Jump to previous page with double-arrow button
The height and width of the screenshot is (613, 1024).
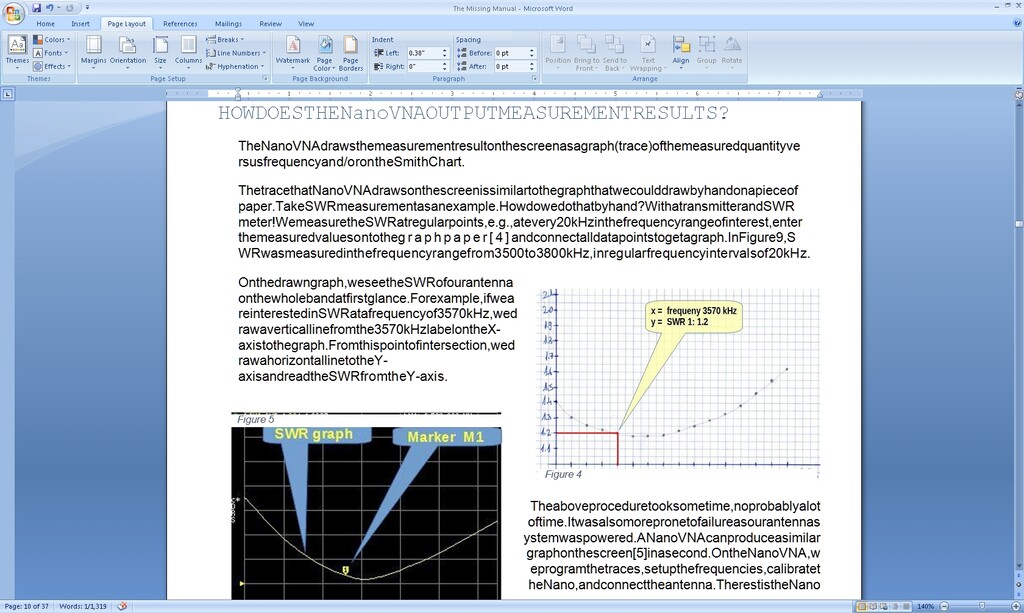click(x=1018, y=576)
